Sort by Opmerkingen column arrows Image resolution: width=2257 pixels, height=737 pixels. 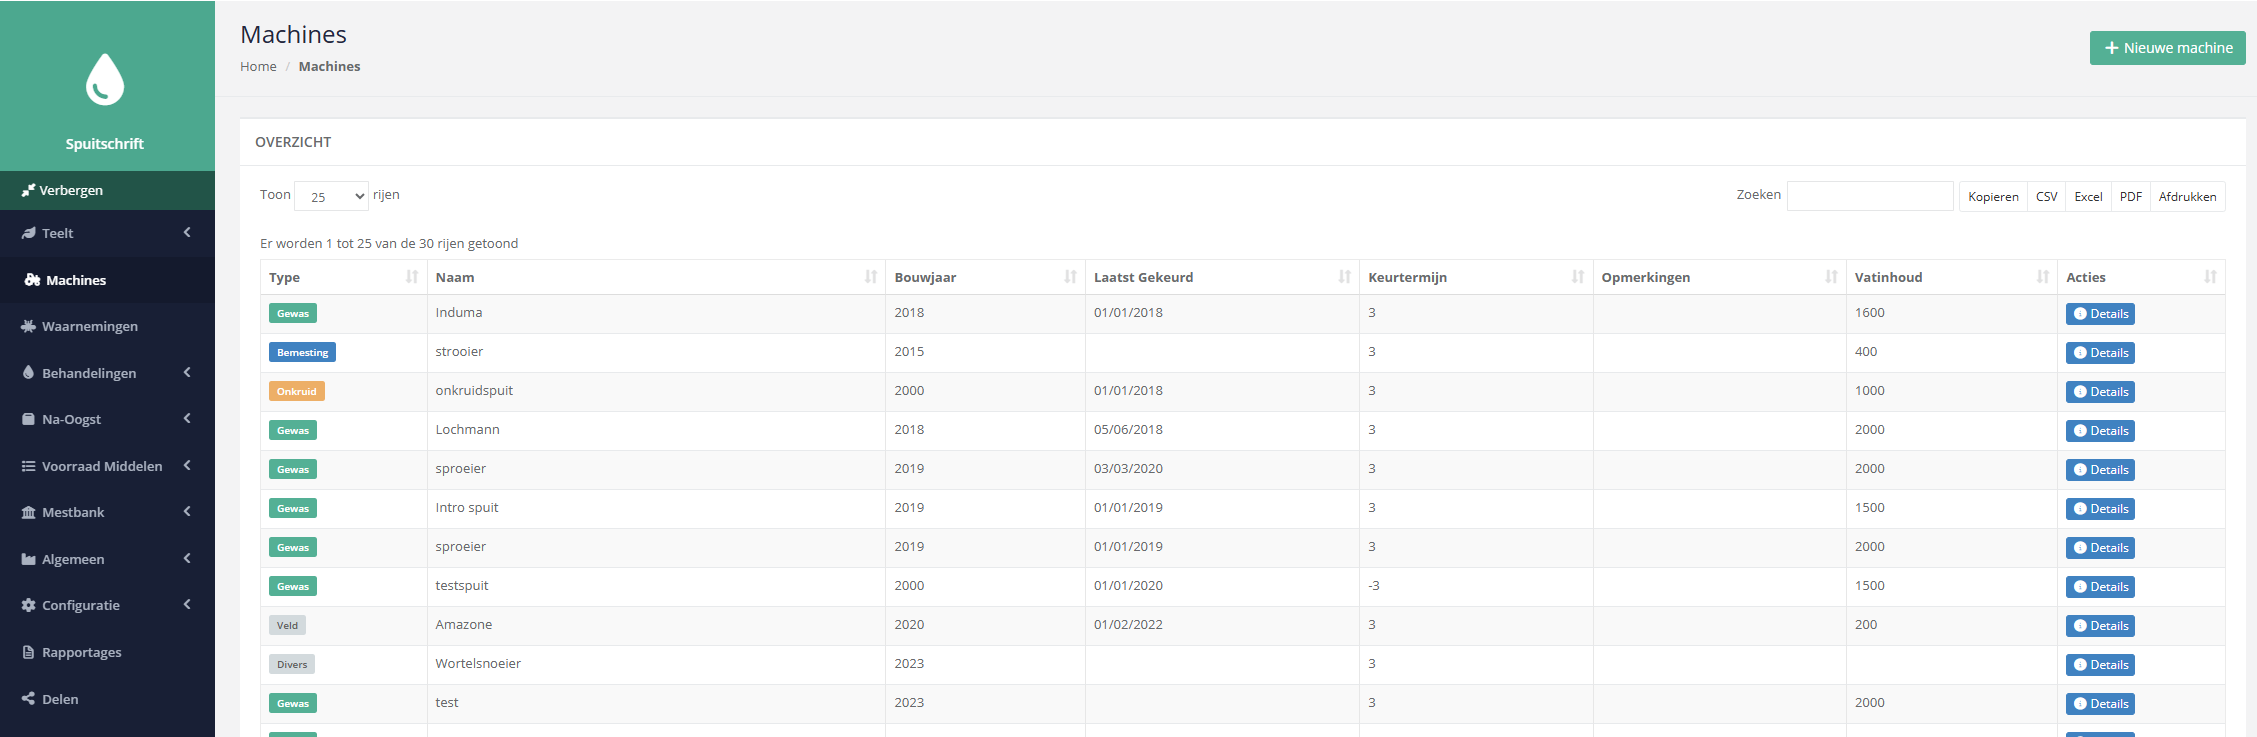click(x=1832, y=277)
